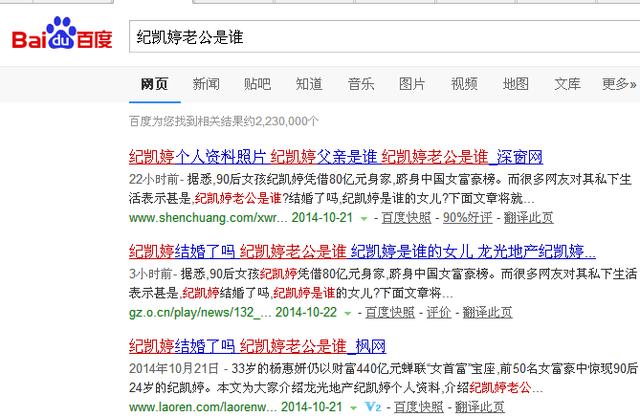This screenshot has height=417, width=640.
Task: Expand dropdown arrow after gz.o.cn 2014-10-22
Action: [347, 313]
